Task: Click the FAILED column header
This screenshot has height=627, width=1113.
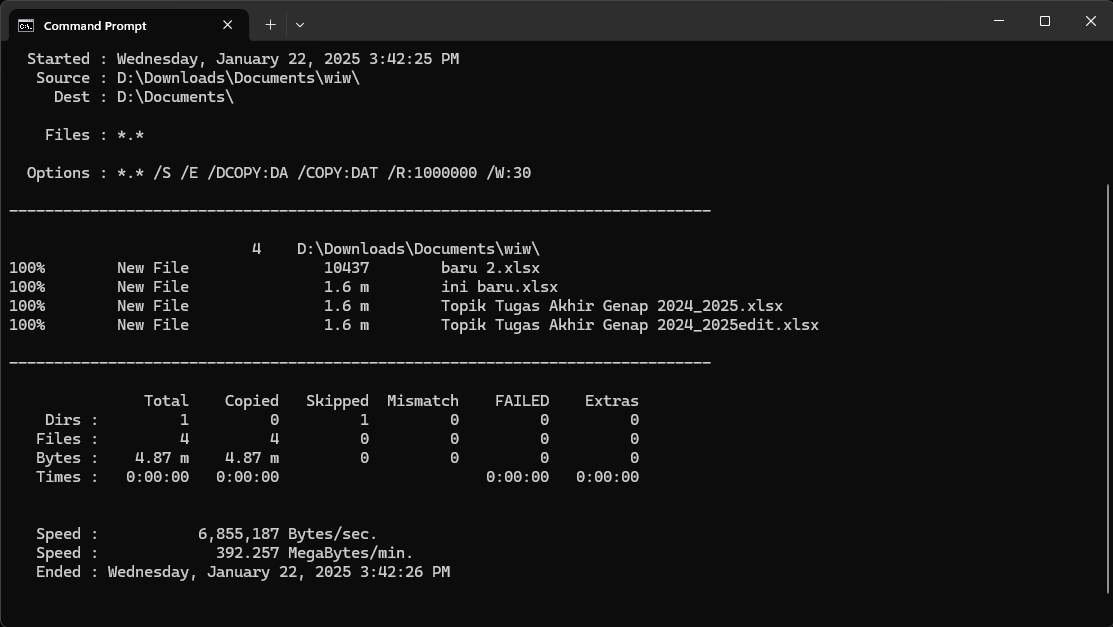Action: 522,401
